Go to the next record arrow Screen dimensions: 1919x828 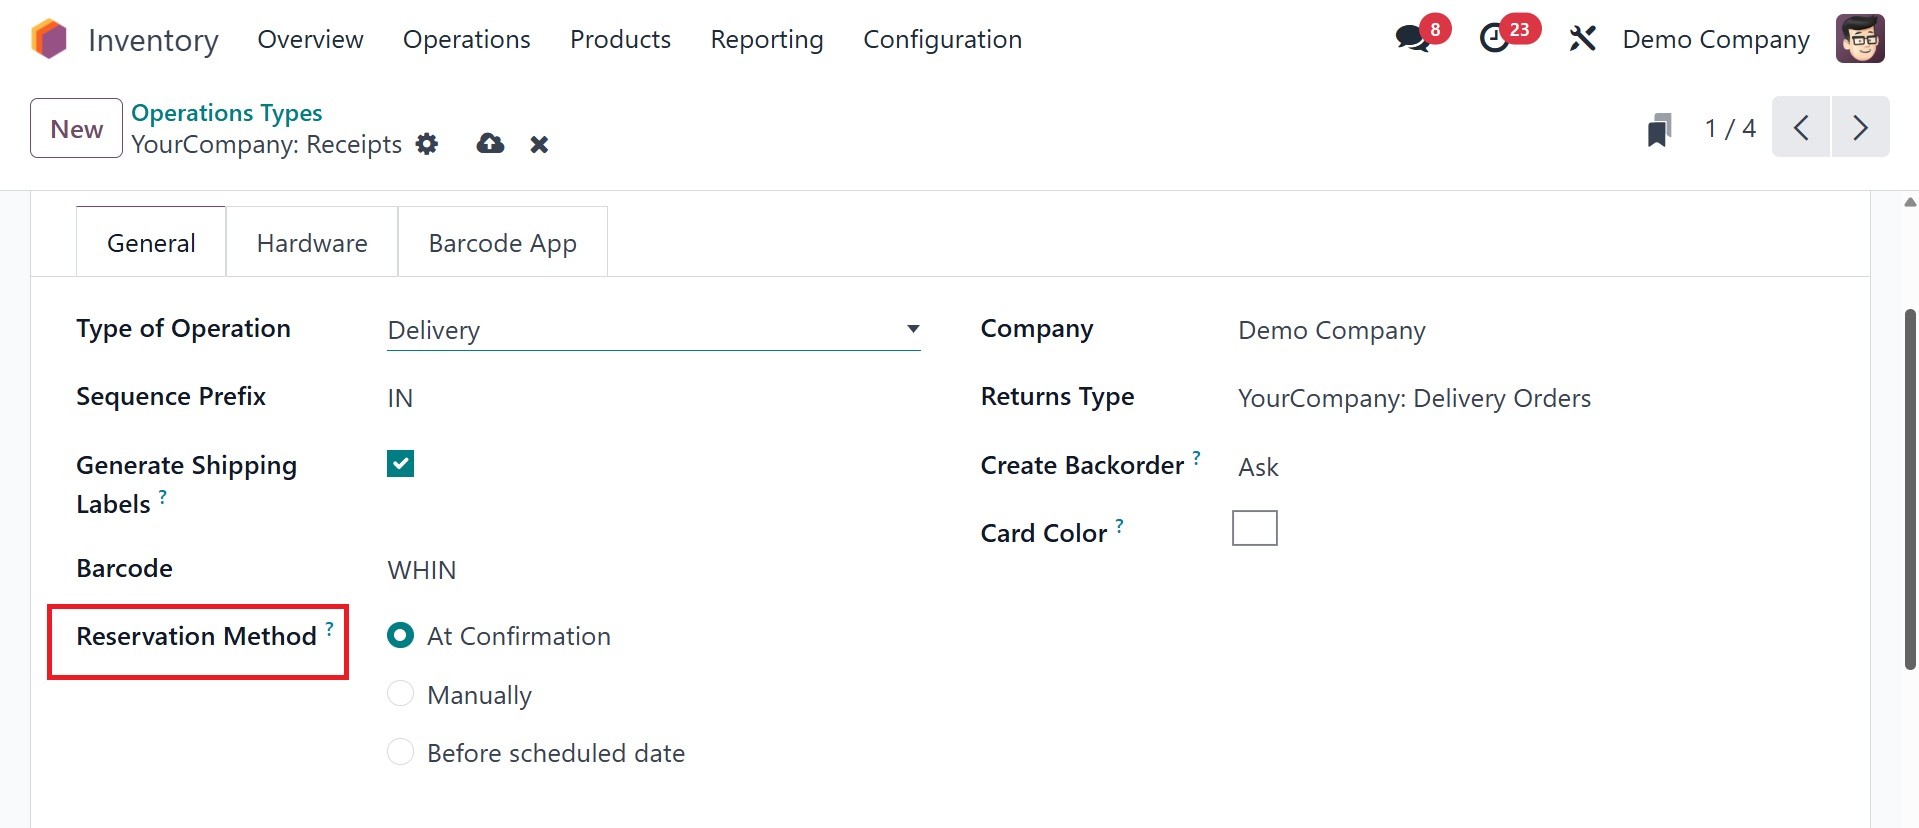point(1860,128)
